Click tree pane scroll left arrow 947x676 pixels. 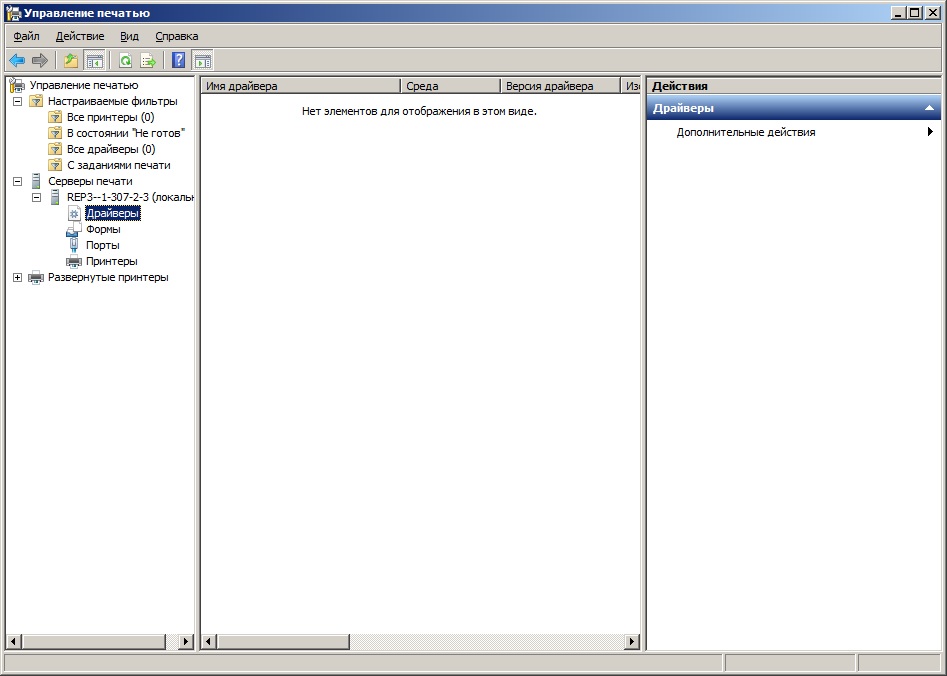tap(13, 642)
